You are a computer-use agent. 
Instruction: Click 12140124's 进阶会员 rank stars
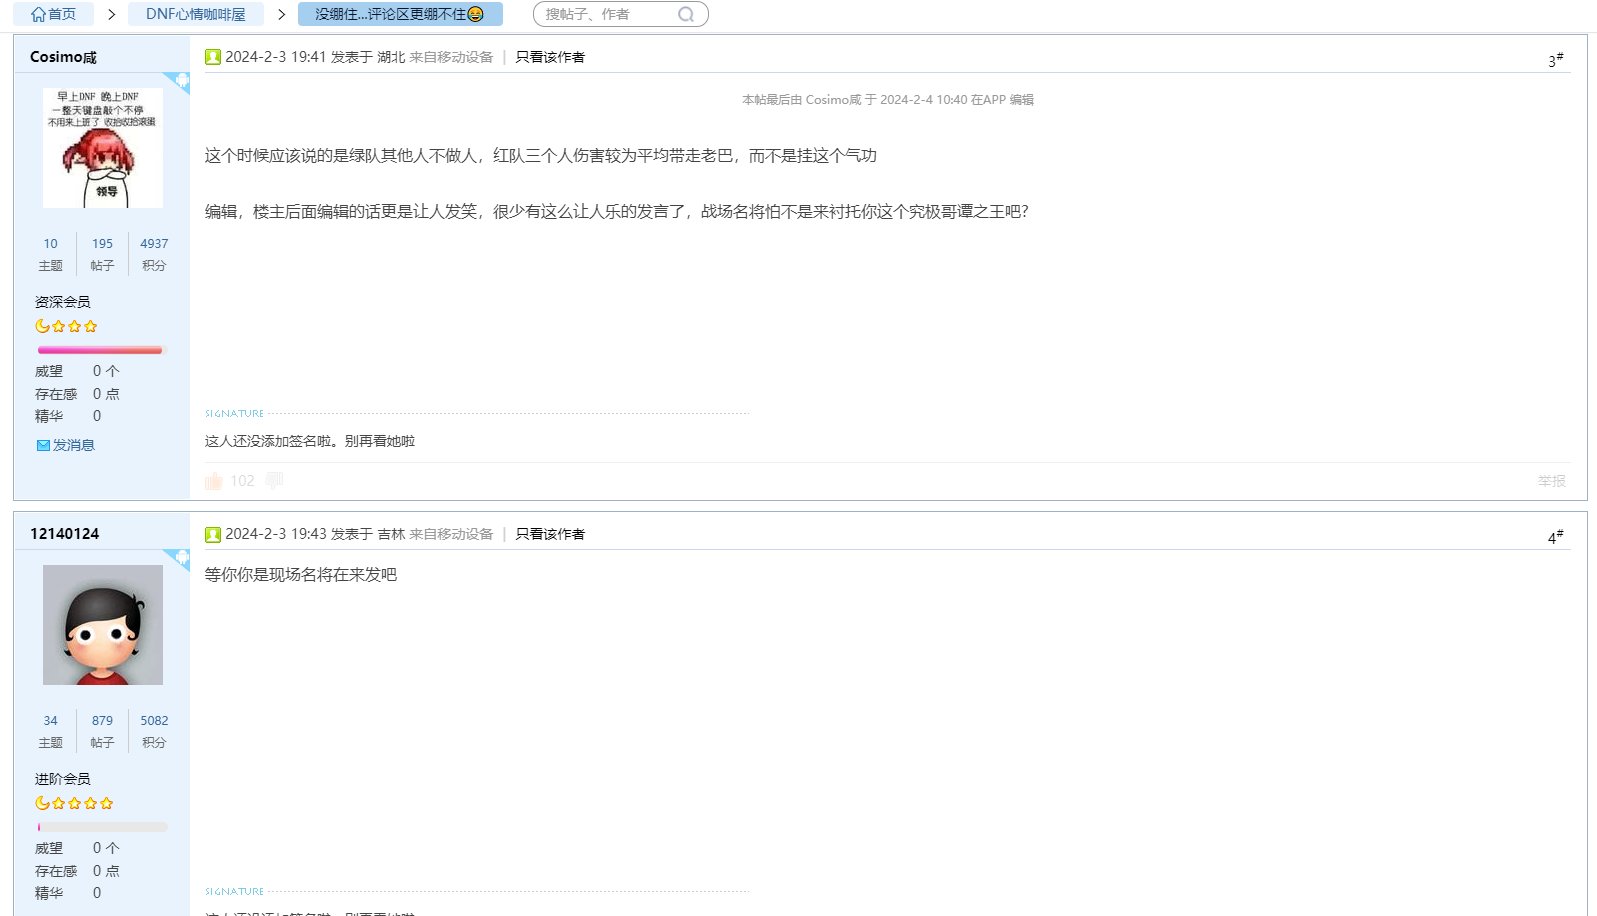pyautogui.click(x=74, y=803)
